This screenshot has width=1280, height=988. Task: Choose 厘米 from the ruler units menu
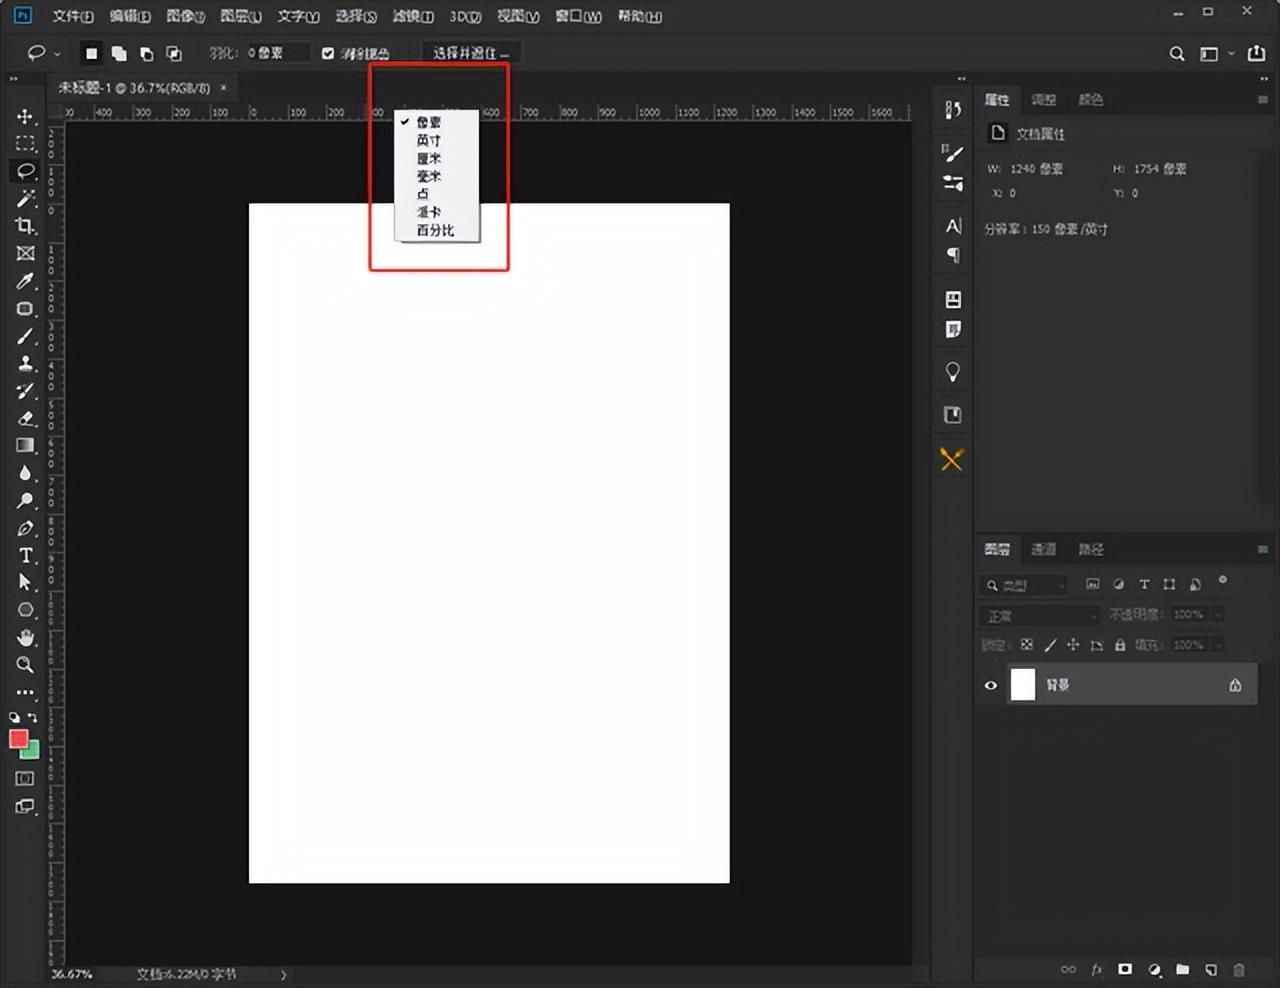tap(429, 158)
